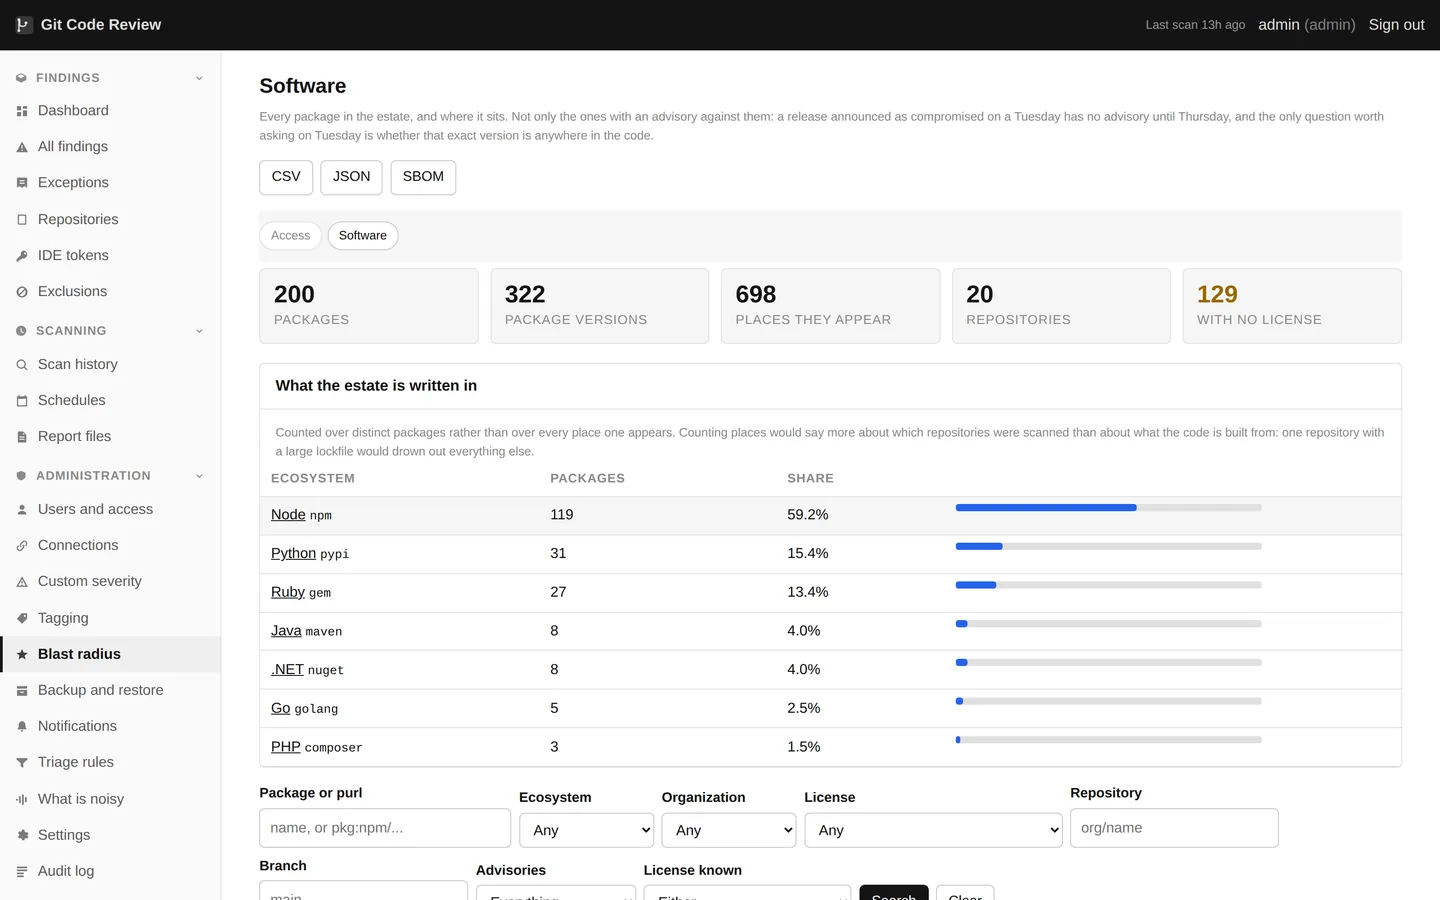The width and height of the screenshot is (1440, 900).
Task: Click the Notifications bell icon
Action: pyautogui.click(x=22, y=727)
